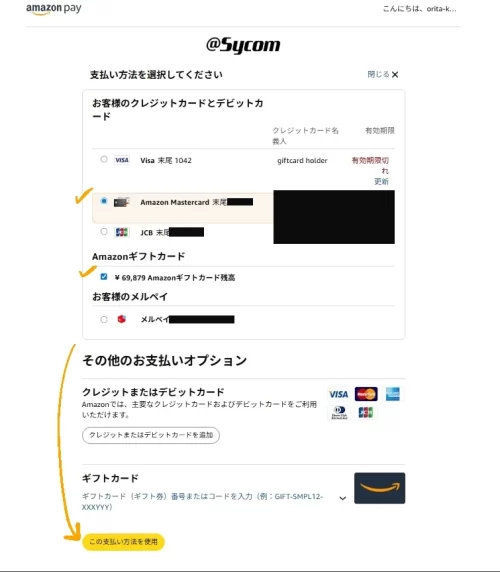
Task: Expand the gift card code entry chevron
Action: [x=342, y=498]
